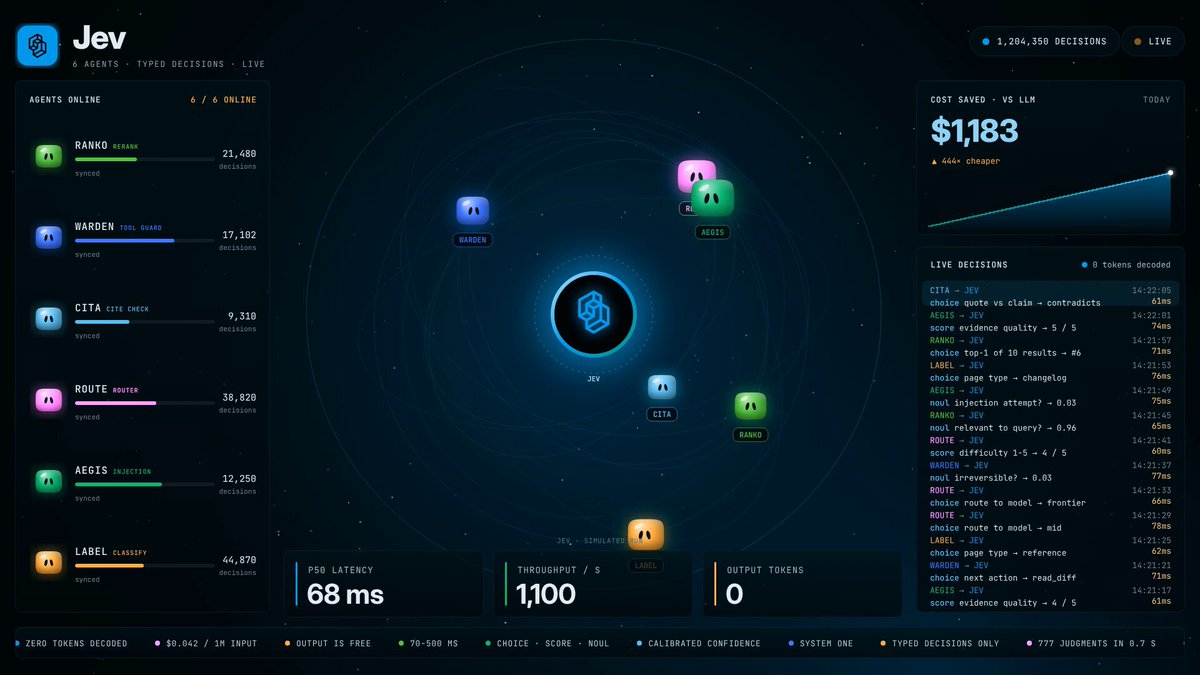Select the LABEL agent icon in Agents Online list
Image resolution: width=1200 pixels, height=675 pixels.
coord(49,562)
